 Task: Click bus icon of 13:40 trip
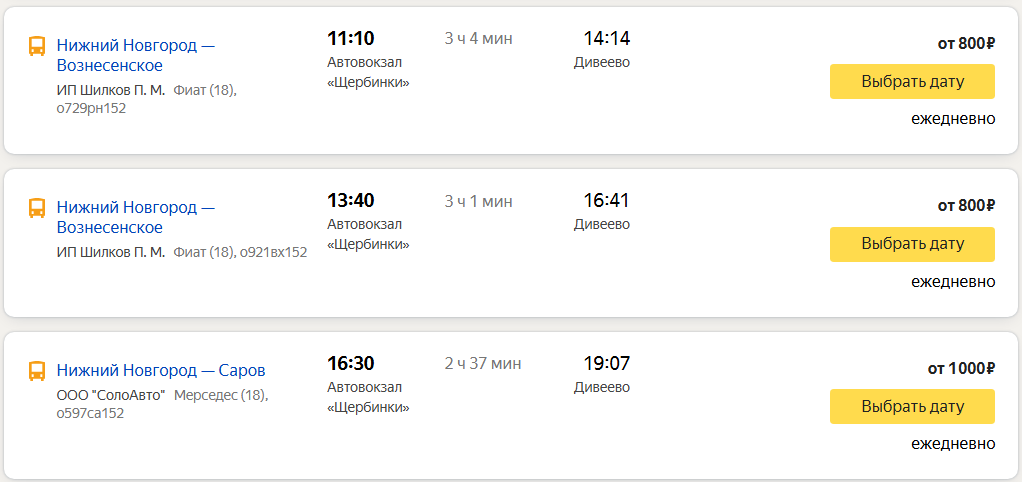pos(37,208)
